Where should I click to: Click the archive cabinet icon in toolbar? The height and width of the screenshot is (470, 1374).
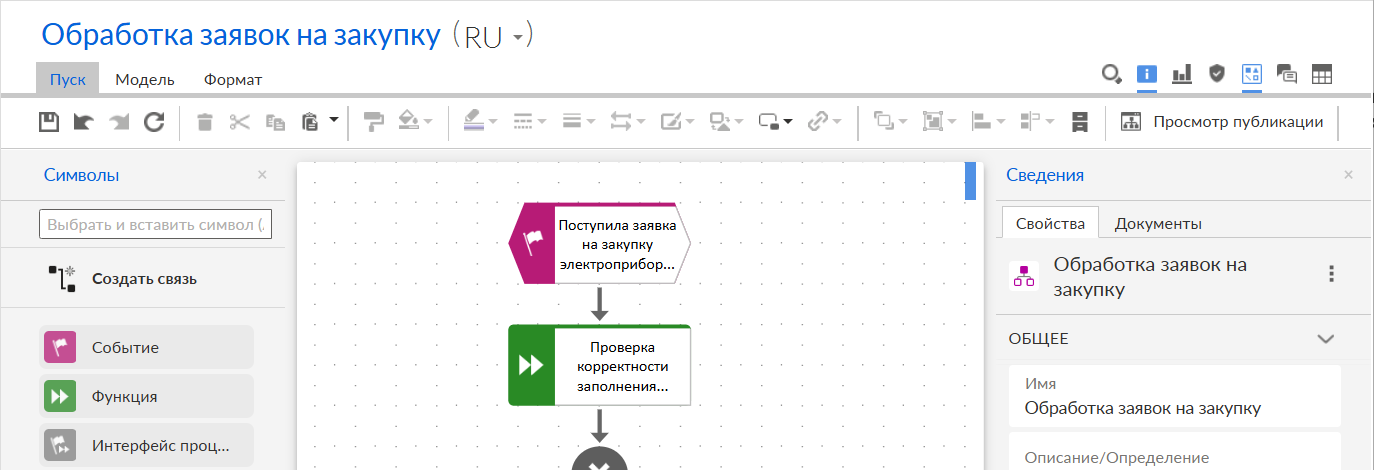[x=1079, y=122]
